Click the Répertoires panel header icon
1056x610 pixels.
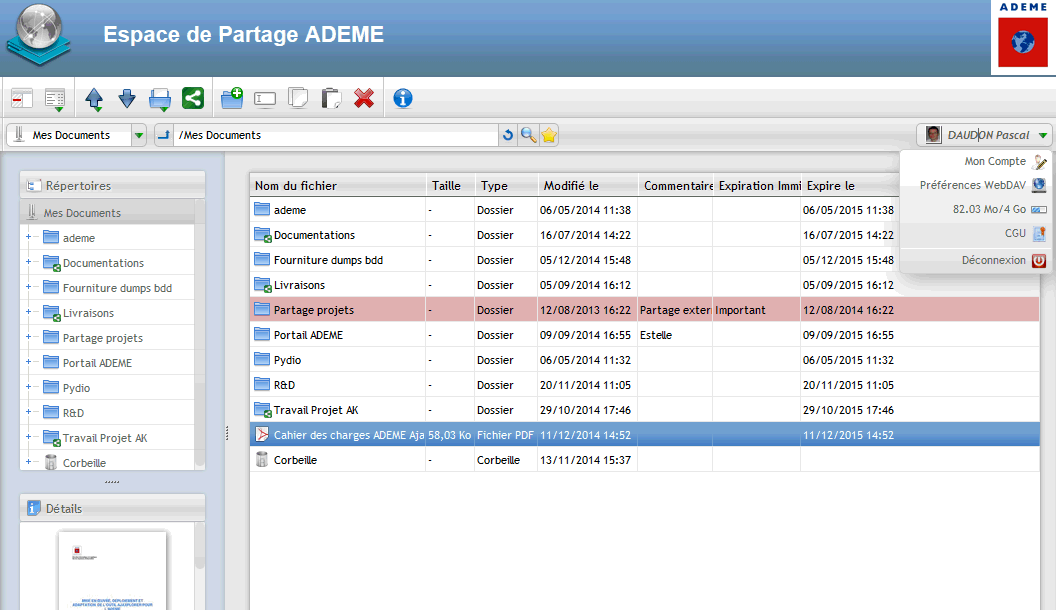tap(32, 185)
